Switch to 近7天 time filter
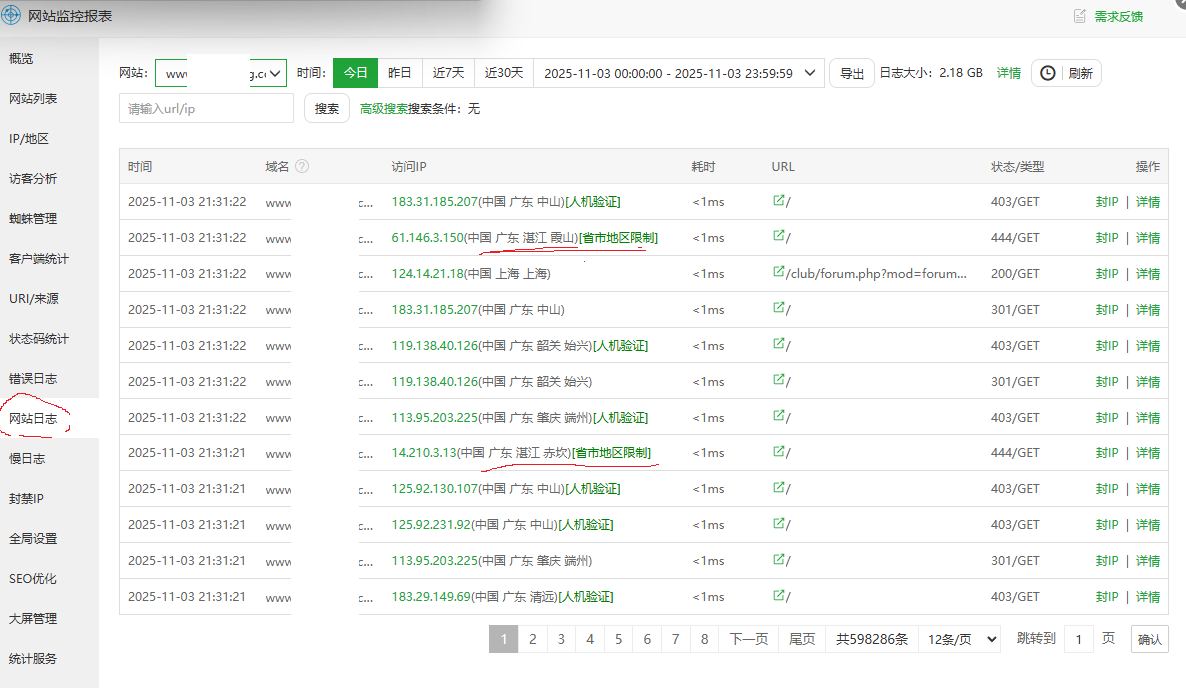The height and width of the screenshot is (688, 1186). tap(448, 73)
